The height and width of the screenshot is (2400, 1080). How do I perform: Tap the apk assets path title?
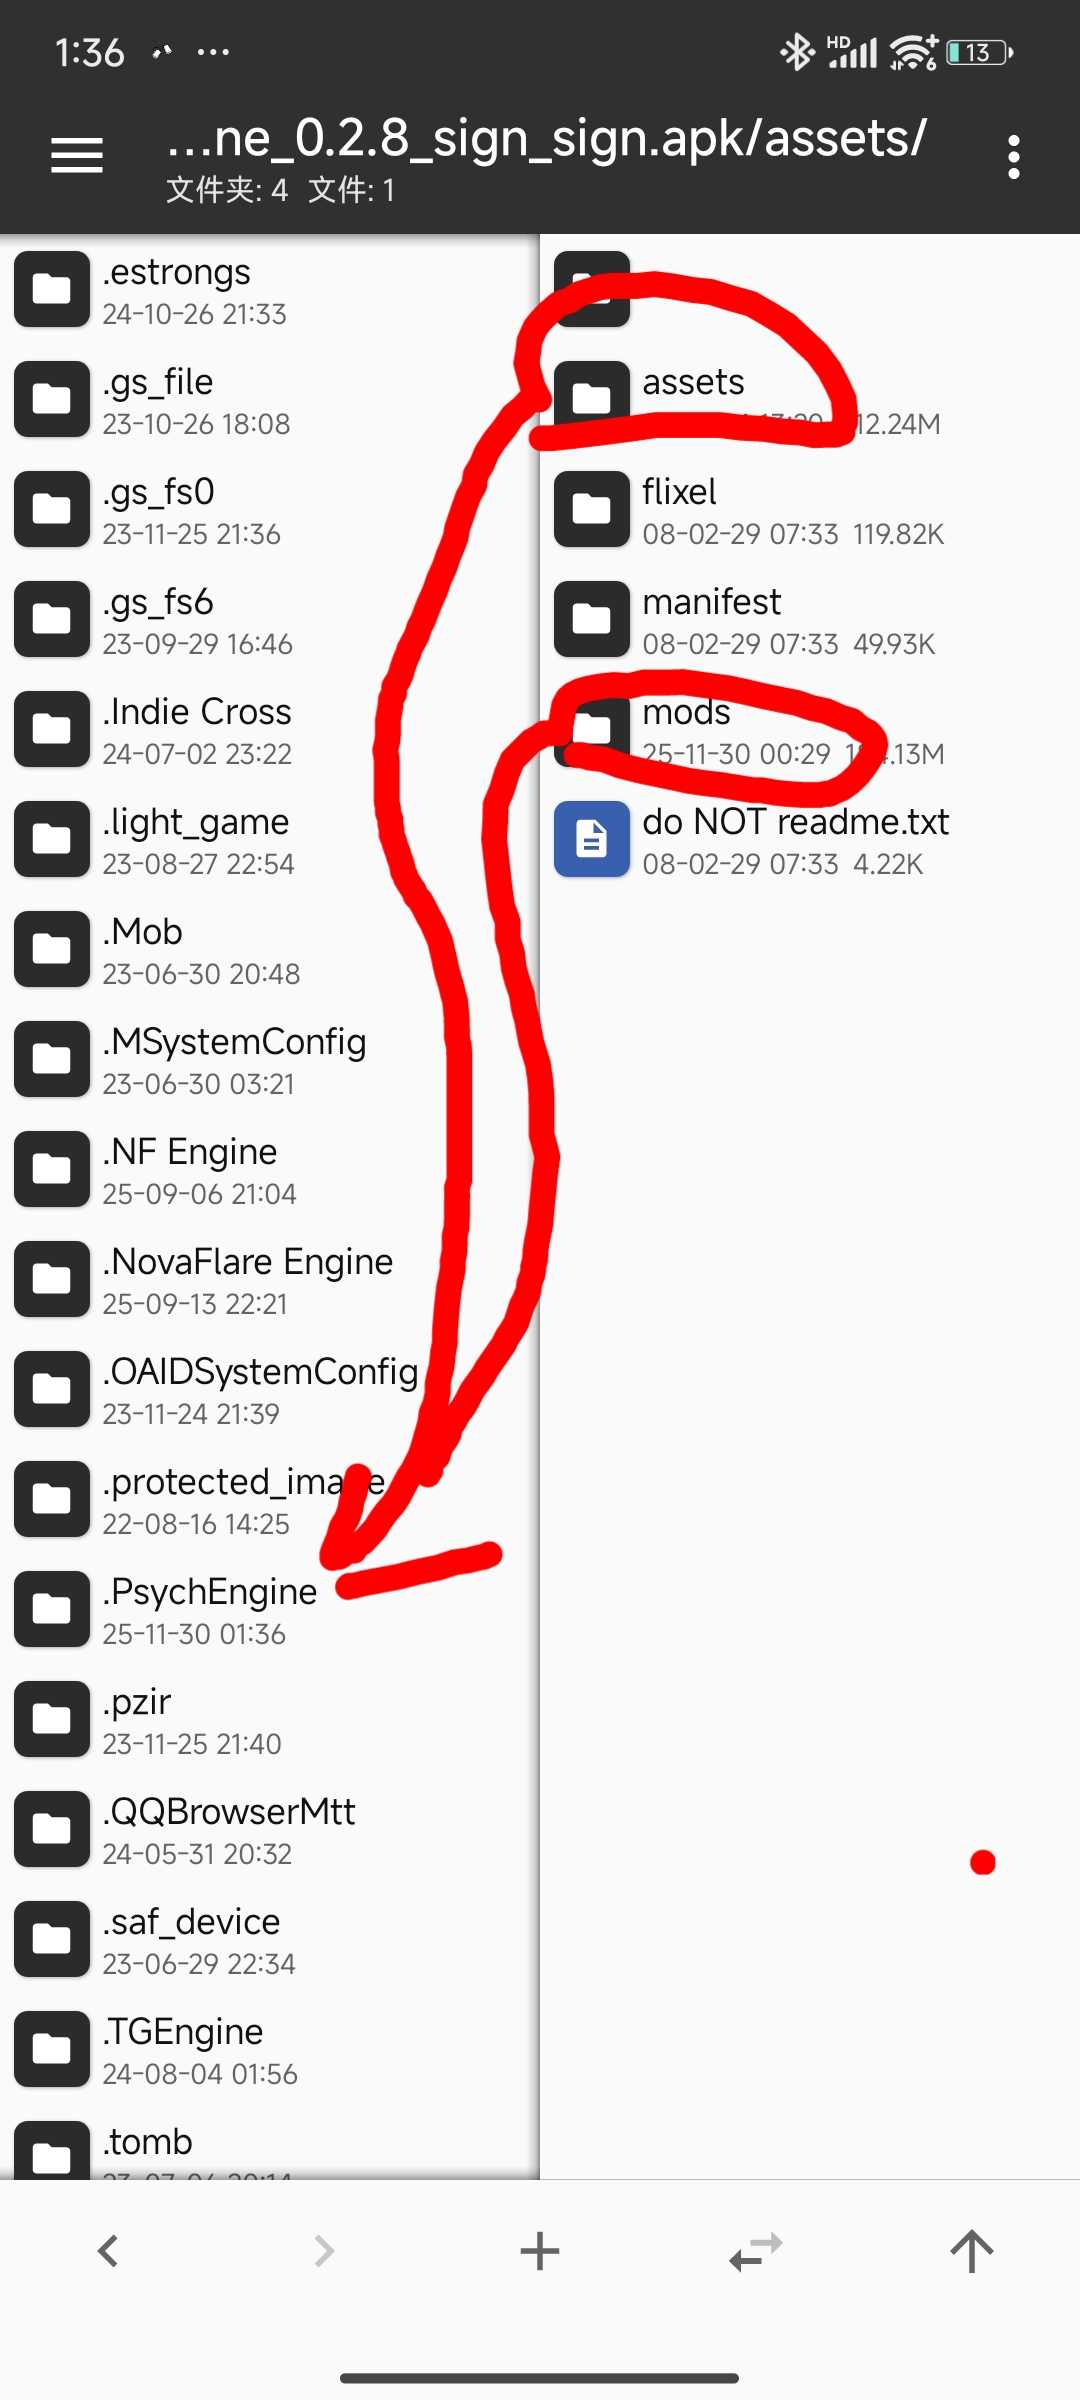547,138
